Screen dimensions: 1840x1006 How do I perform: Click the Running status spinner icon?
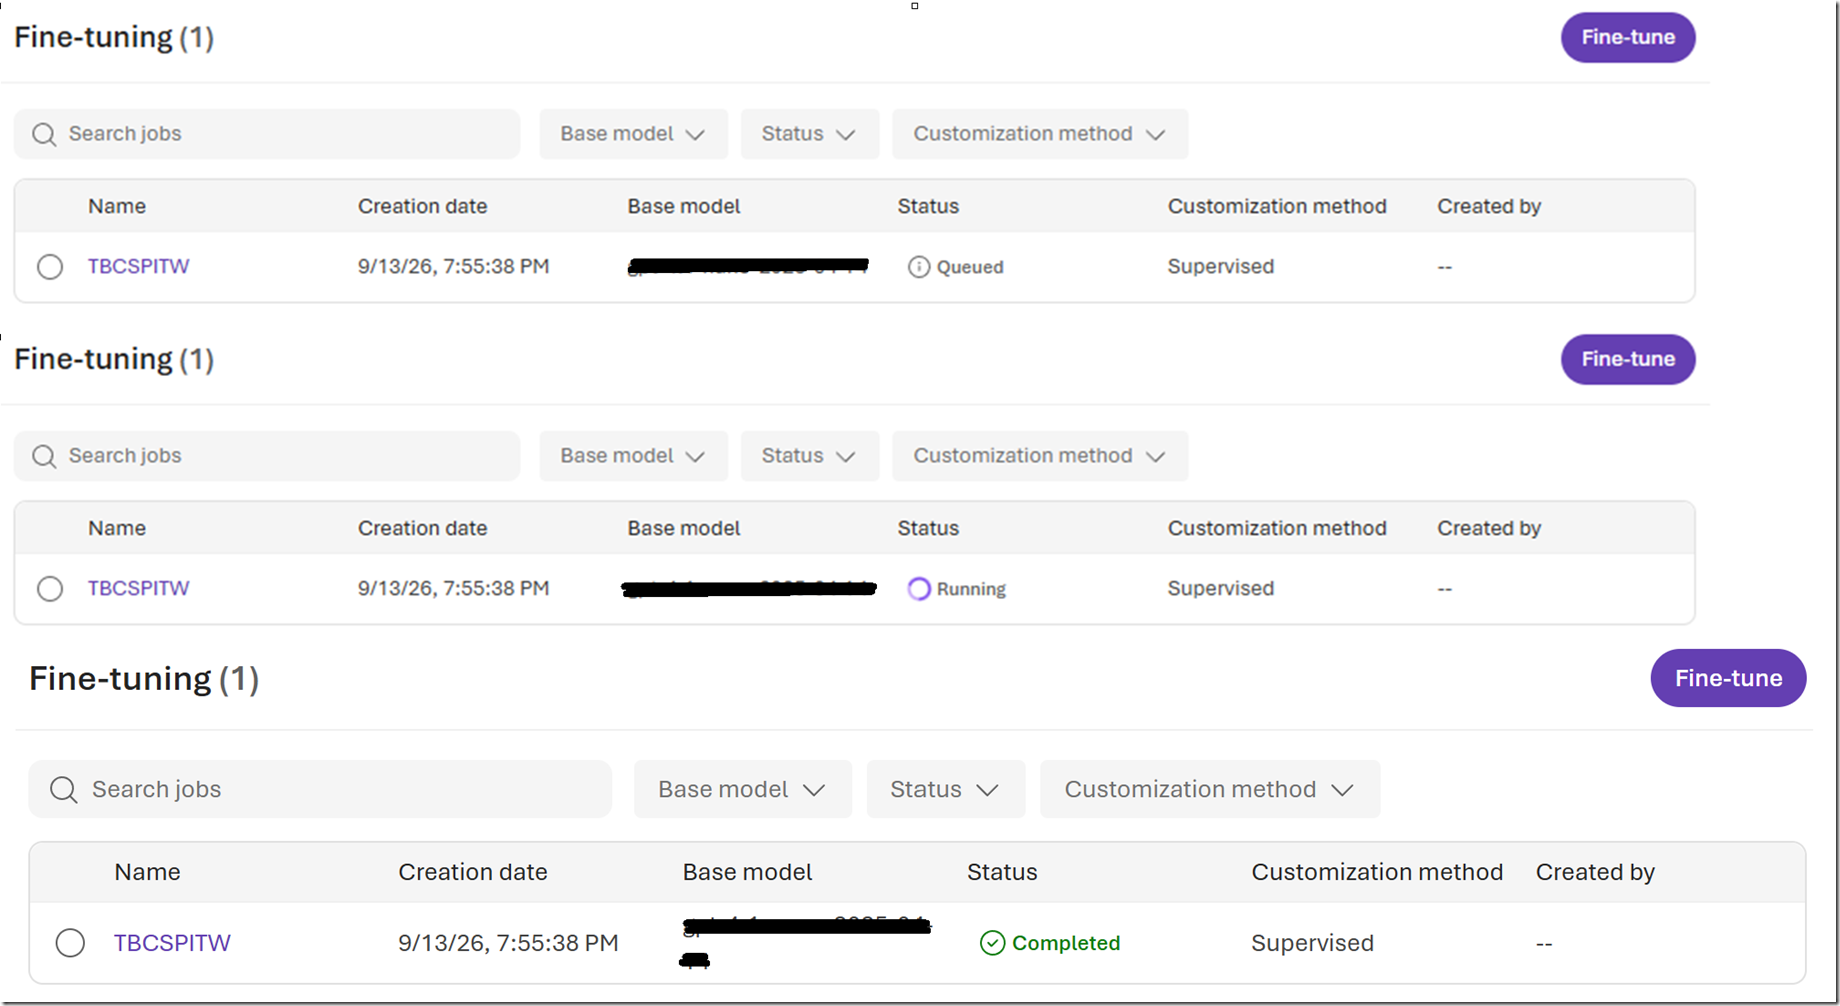point(918,589)
